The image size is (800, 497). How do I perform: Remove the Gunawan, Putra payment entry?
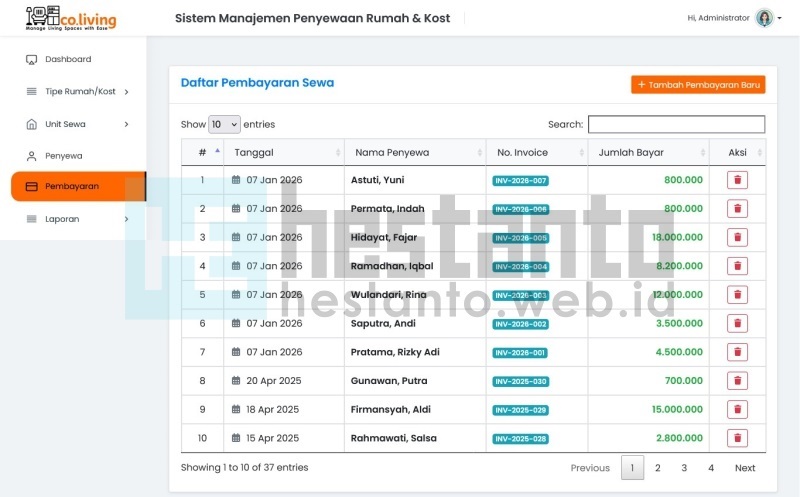click(737, 381)
